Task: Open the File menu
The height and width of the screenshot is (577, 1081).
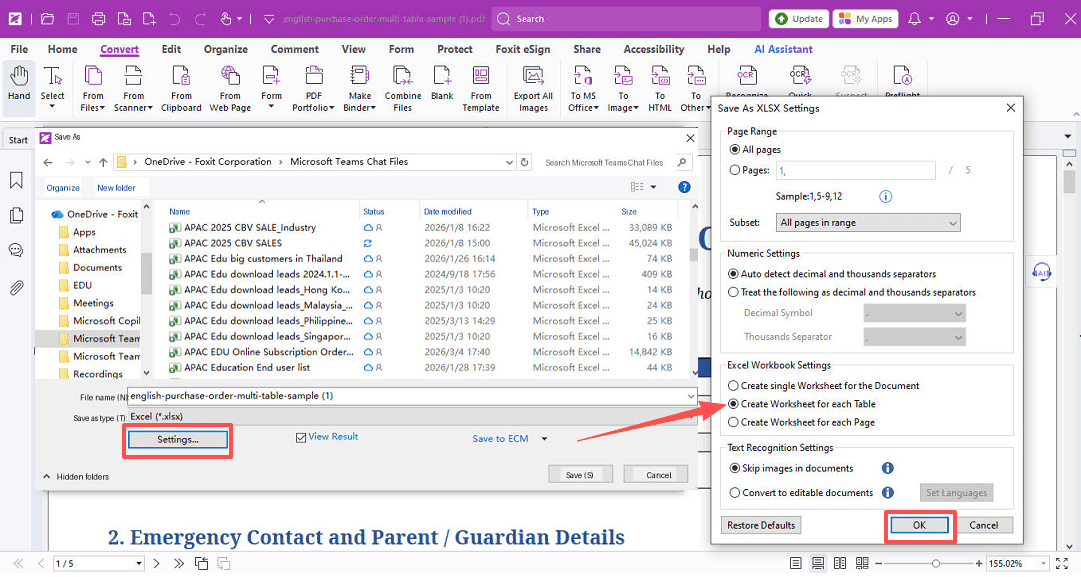Action: 19,49
